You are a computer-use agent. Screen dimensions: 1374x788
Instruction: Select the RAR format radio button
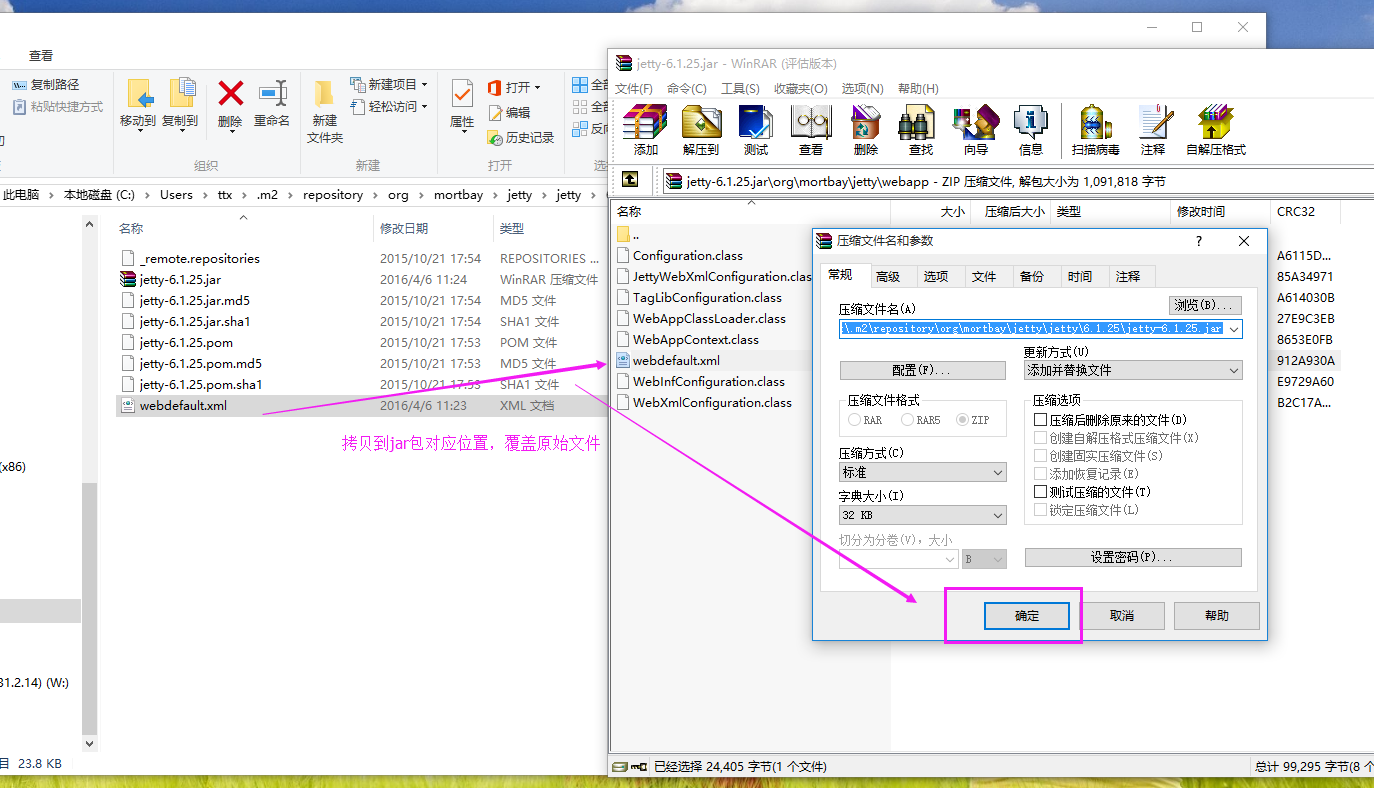pos(855,420)
